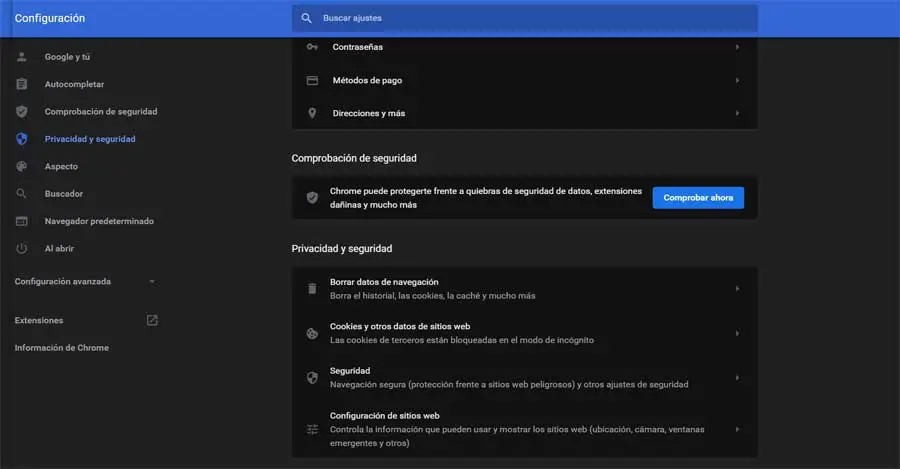Click the Extensiones external link icon
Image resolution: width=900 pixels, height=469 pixels.
(x=152, y=320)
